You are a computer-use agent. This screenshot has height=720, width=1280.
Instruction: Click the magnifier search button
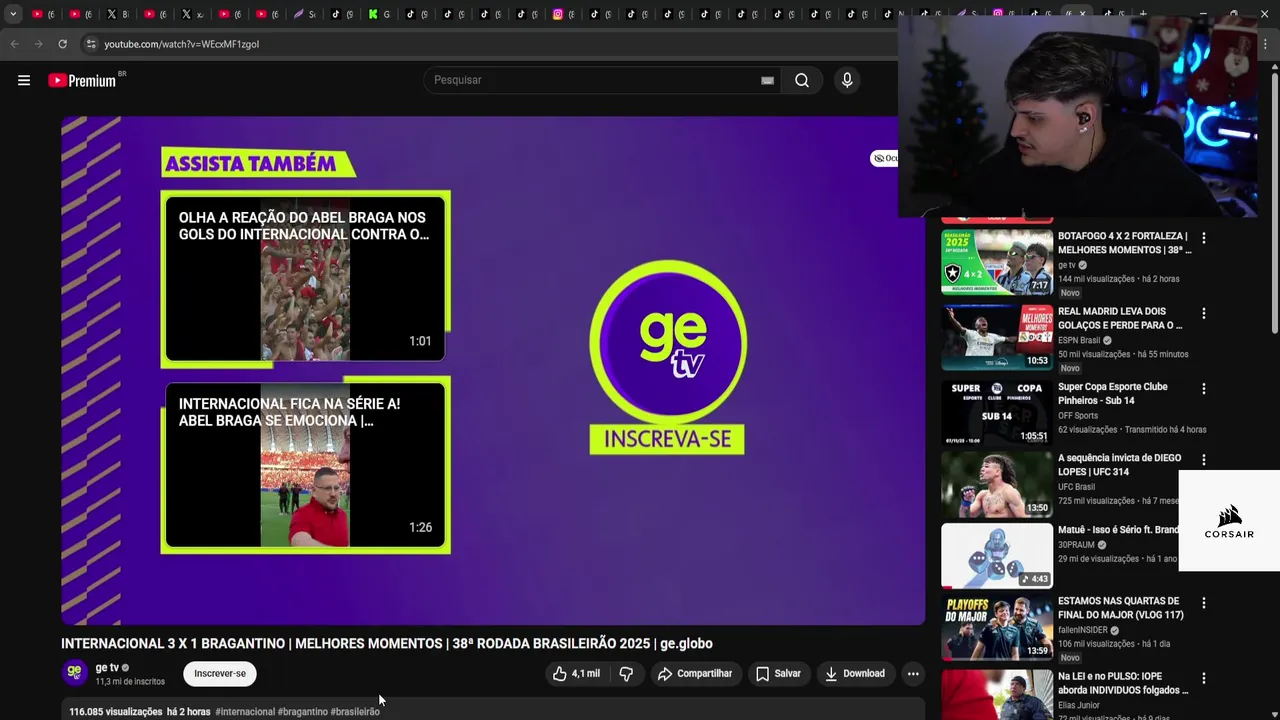[x=802, y=80]
